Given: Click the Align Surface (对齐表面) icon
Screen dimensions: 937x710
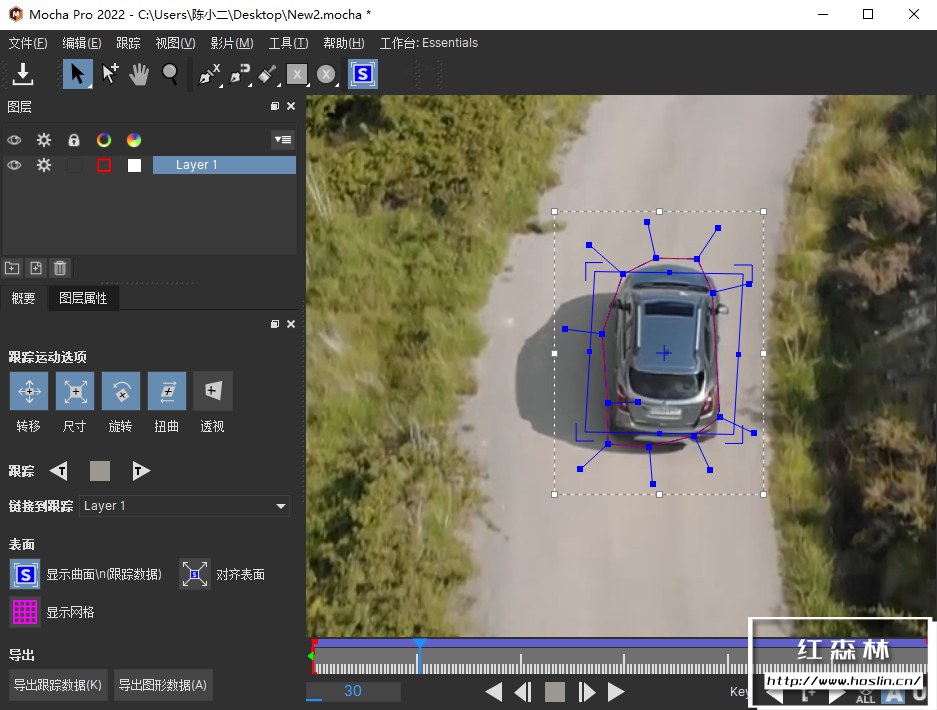Looking at the screenshot, I should 195,574.
